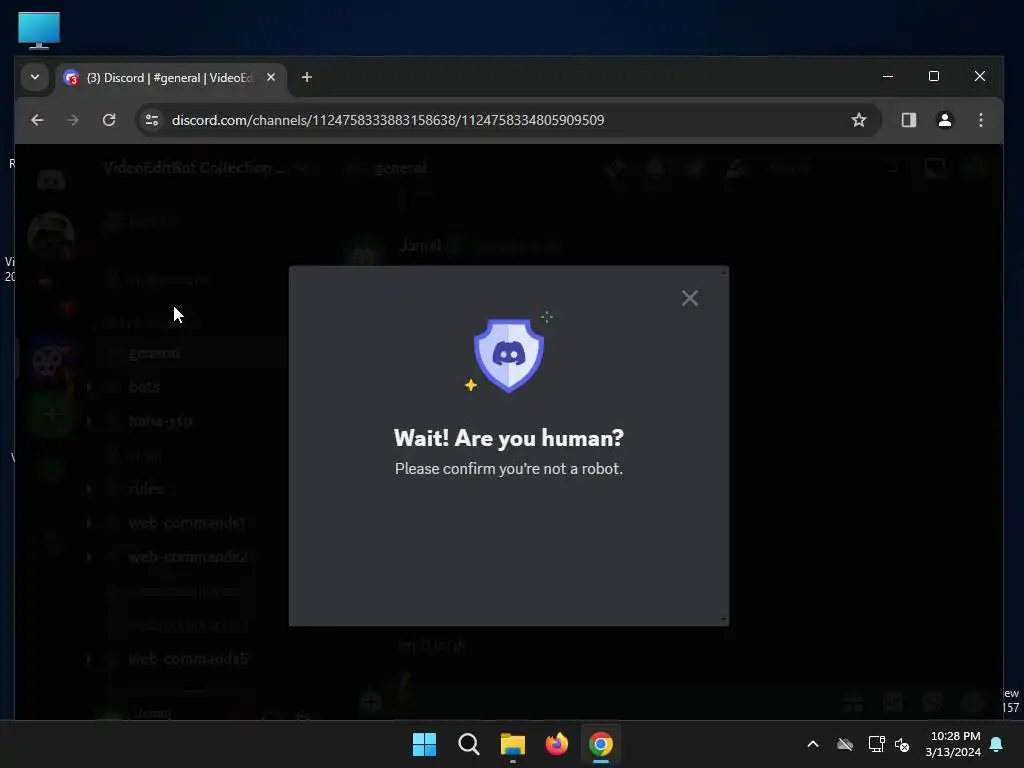Open the Windows notification bell
This screenshot has height=768, width=1024.
point(997,744)
